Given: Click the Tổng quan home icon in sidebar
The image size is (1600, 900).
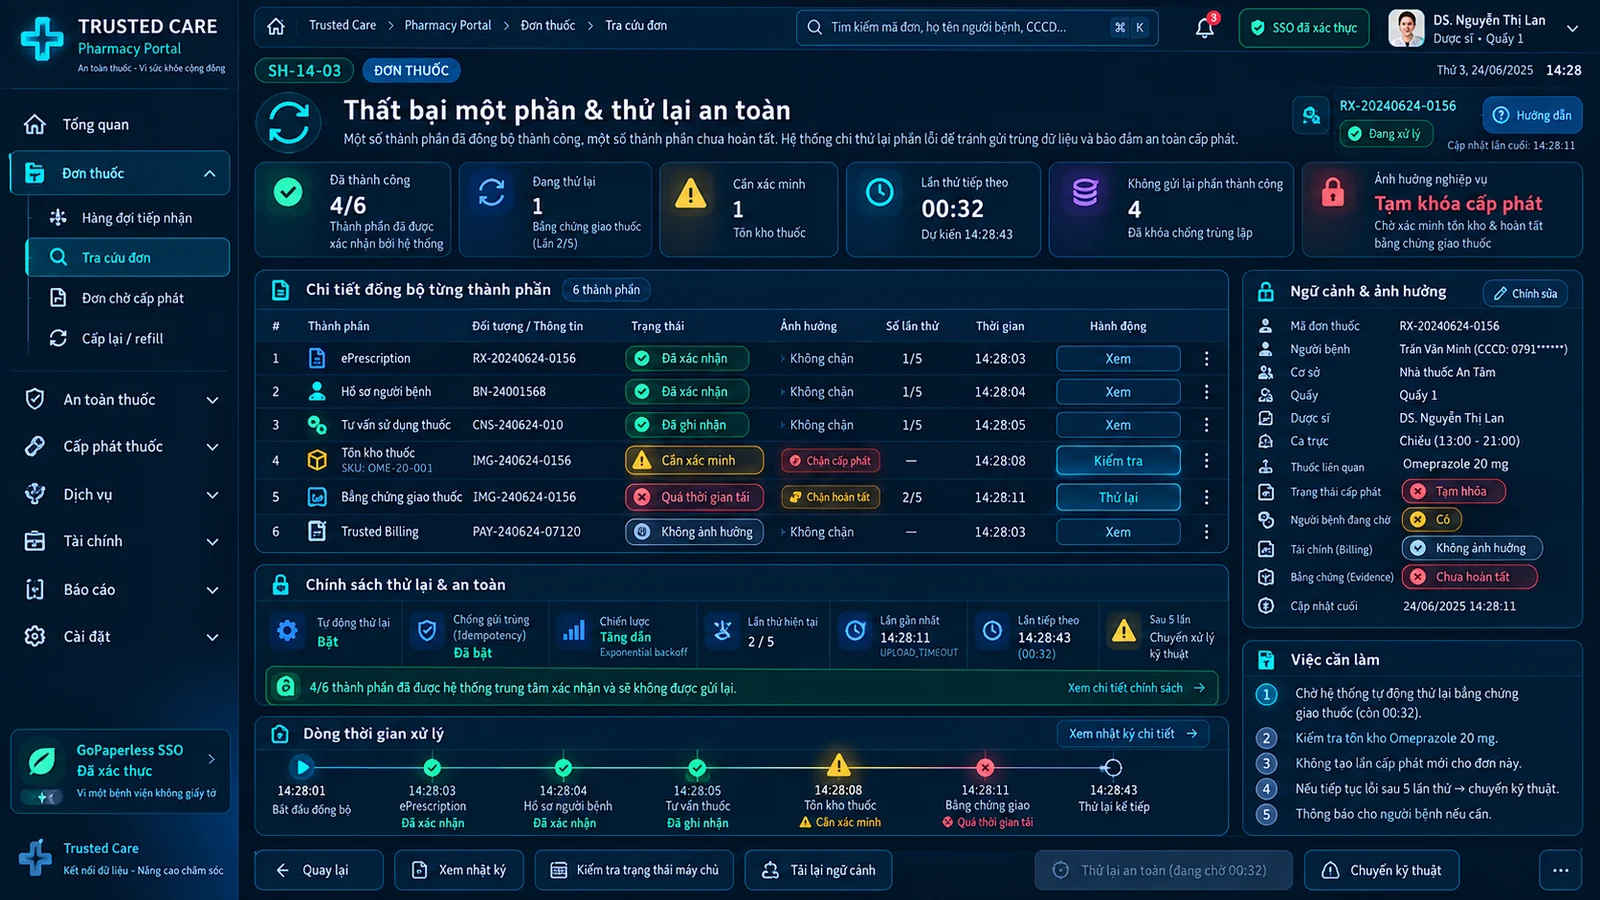Looking at the screenshot, I should point(35,124).
